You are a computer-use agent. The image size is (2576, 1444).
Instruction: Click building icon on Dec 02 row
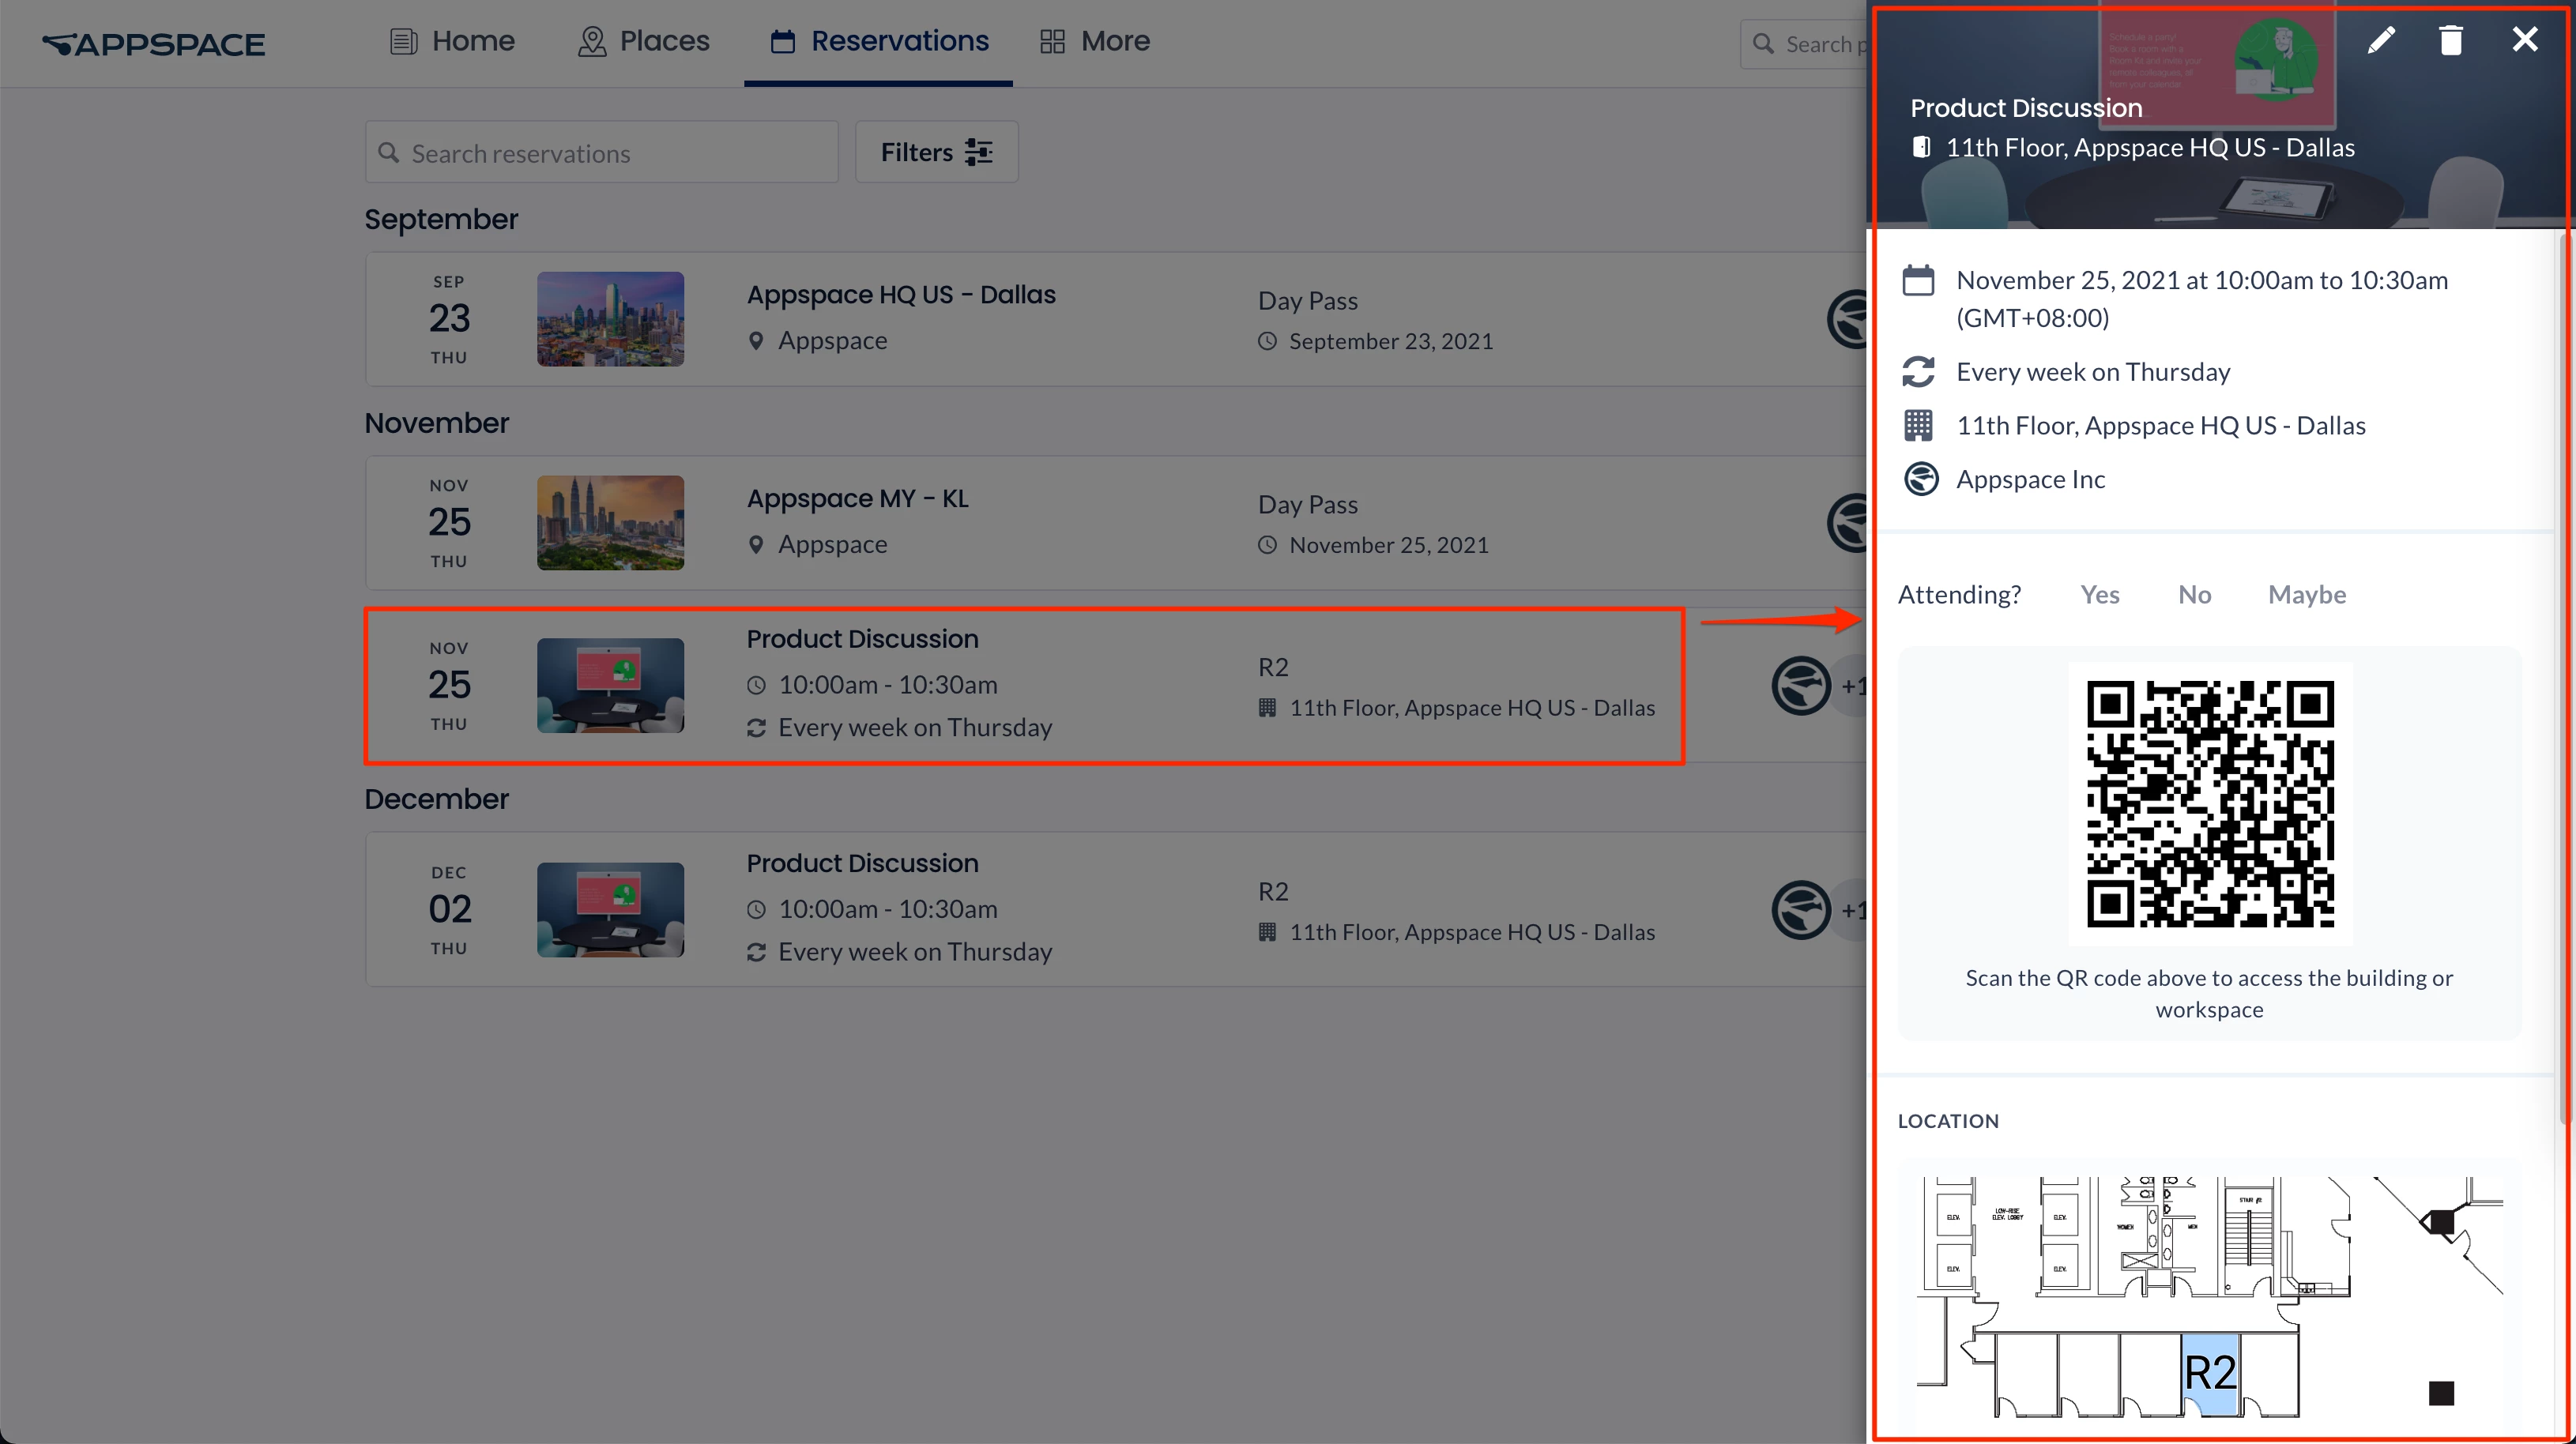coord(1267,932)
